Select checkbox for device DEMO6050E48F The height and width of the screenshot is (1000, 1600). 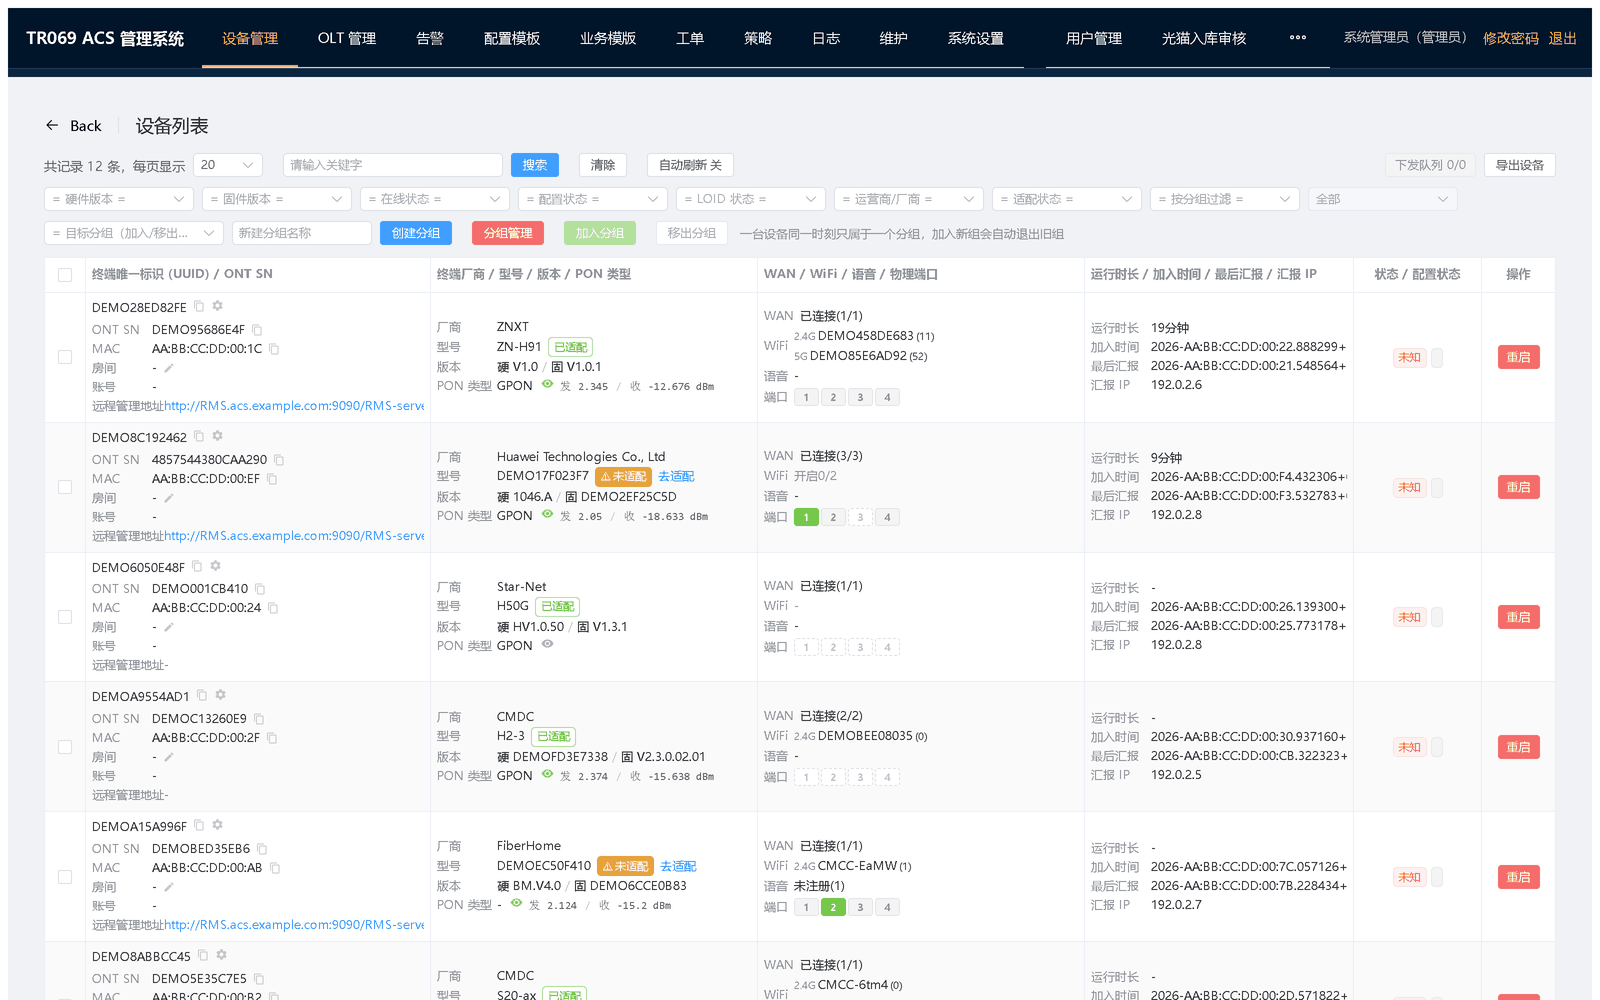coord(65,617)
